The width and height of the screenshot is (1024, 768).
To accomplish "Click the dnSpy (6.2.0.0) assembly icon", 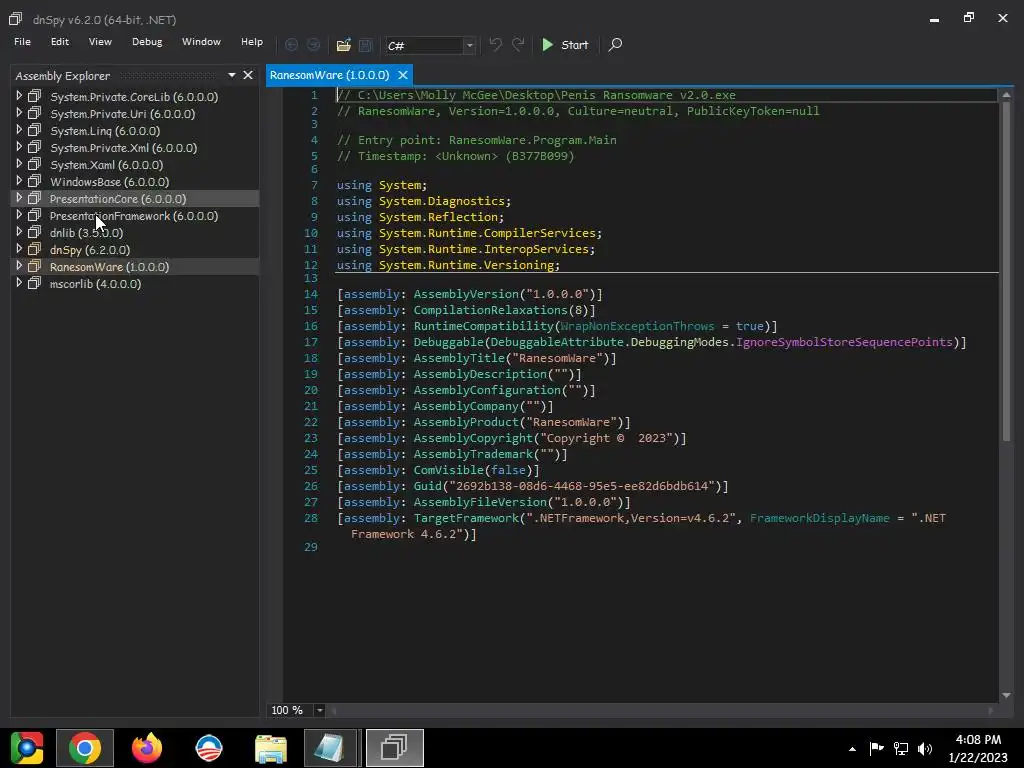I will click(35, 249).
